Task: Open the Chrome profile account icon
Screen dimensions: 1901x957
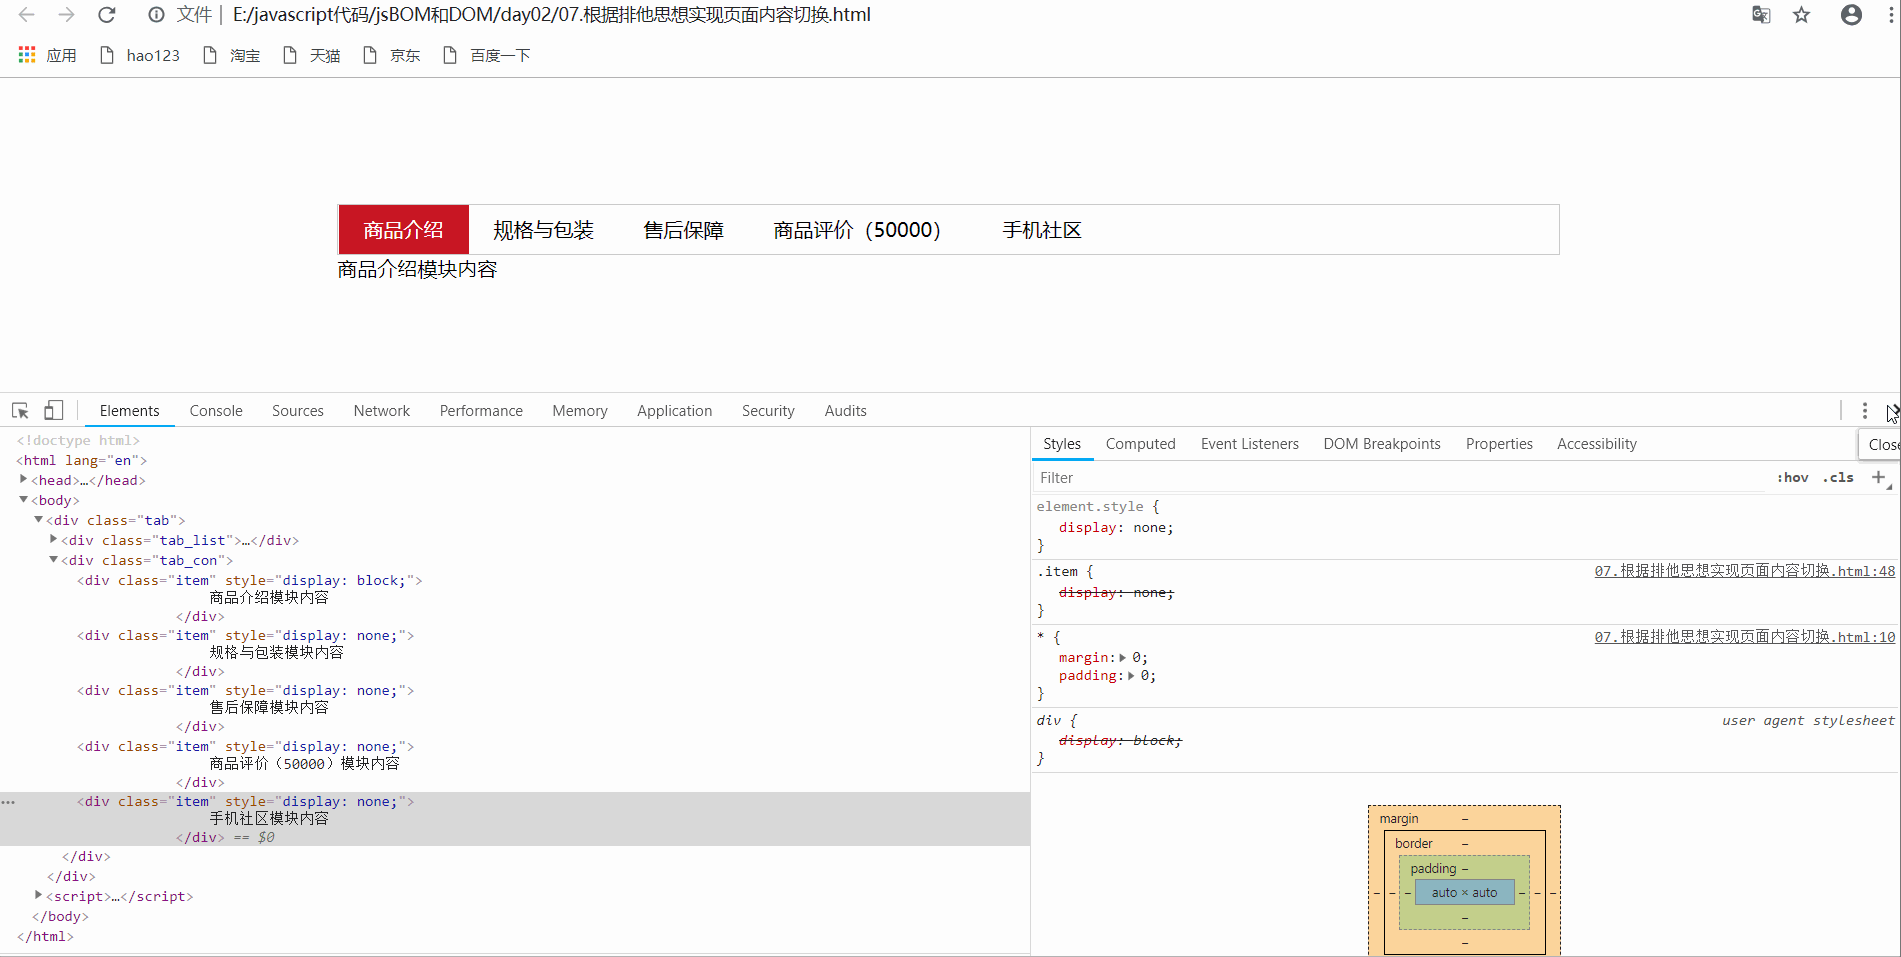Action: tap(1849, 14)
